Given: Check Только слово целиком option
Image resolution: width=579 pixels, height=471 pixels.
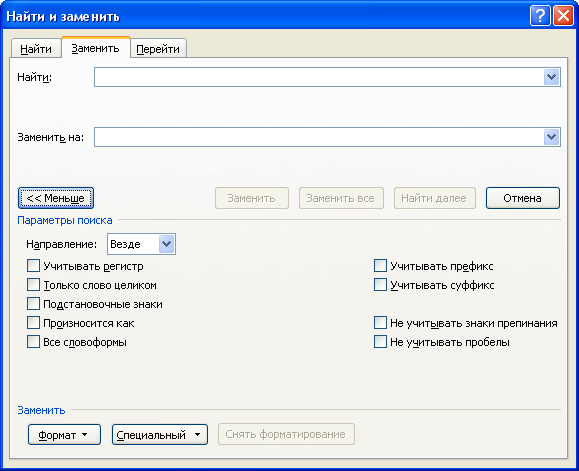Looking at the screenshot, I should point(33,285).
